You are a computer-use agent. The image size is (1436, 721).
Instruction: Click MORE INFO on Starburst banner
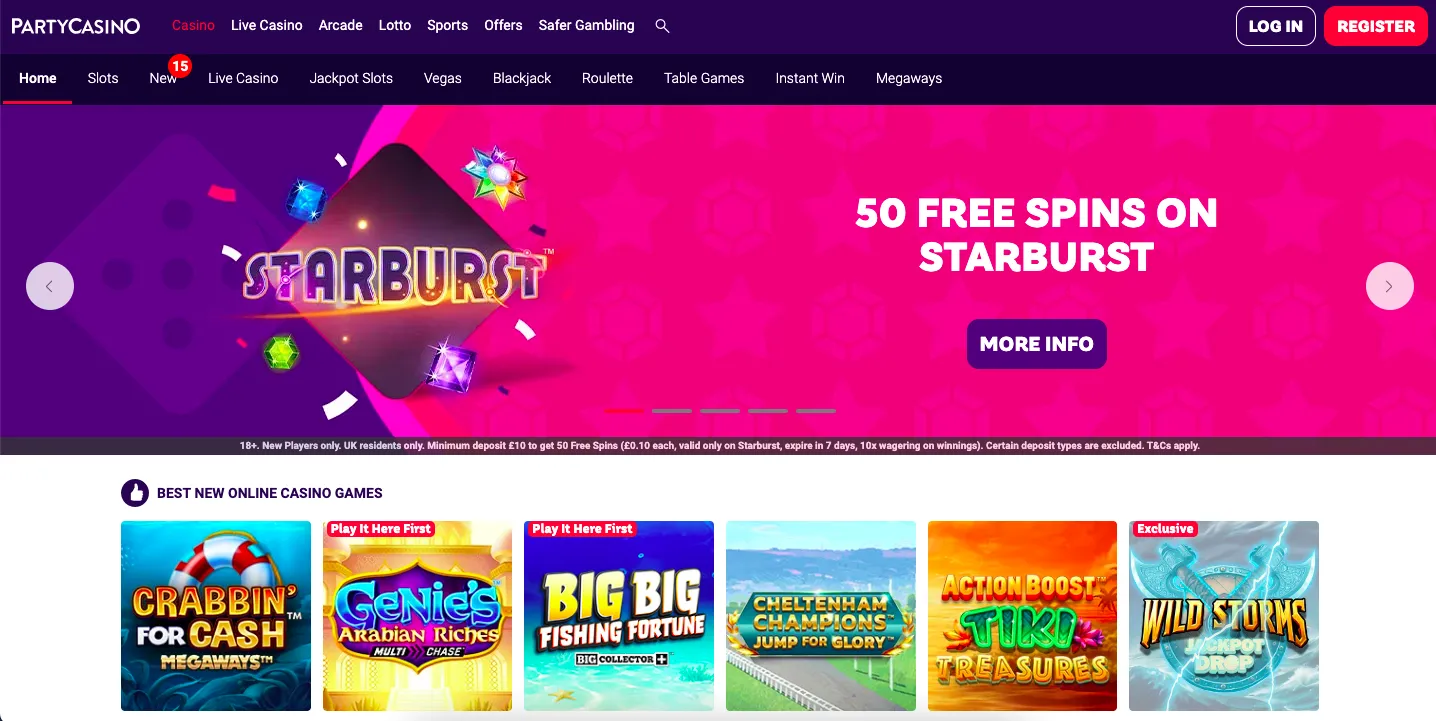(1037, 344)
